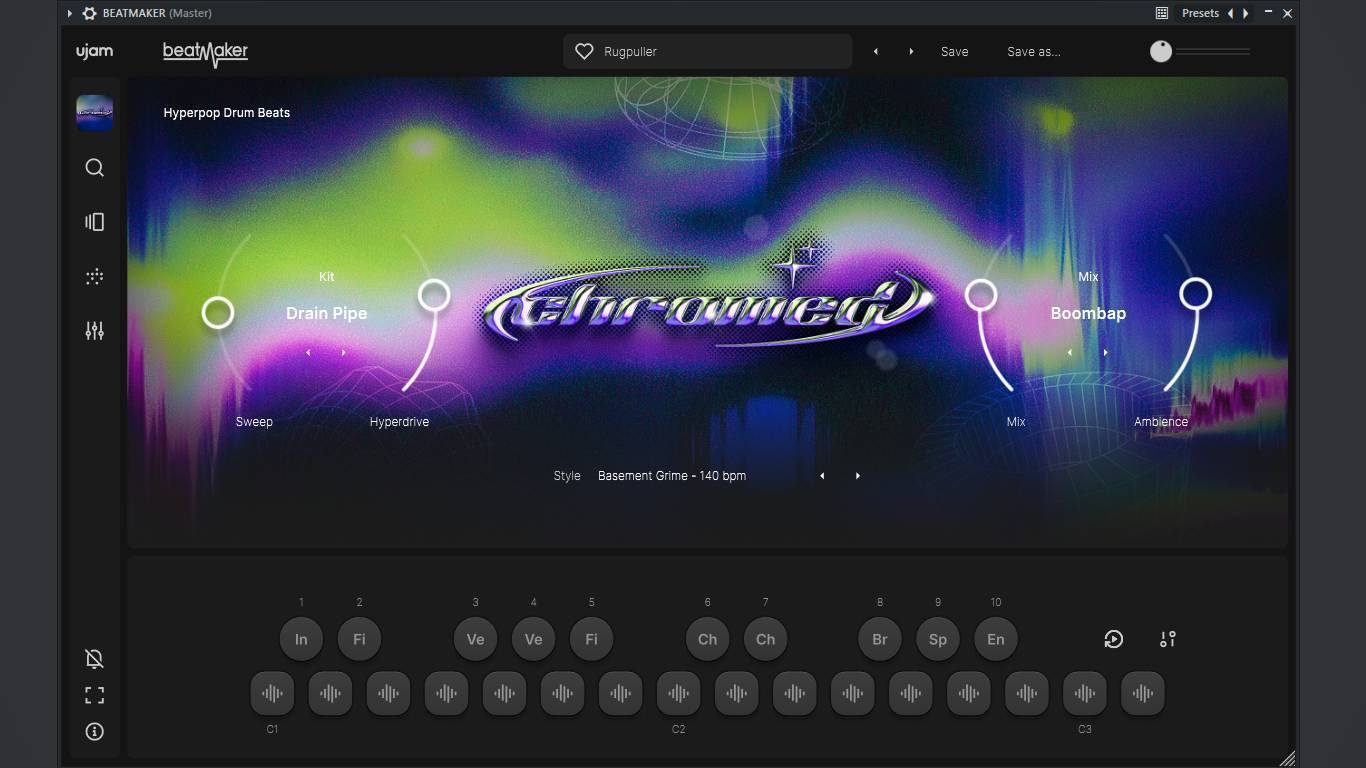Image resolution: width=1366 pixels, height=768 pixels.
Task: Click the info icon at bottom left
Action: pyautogui.click(x=94, y=732)
